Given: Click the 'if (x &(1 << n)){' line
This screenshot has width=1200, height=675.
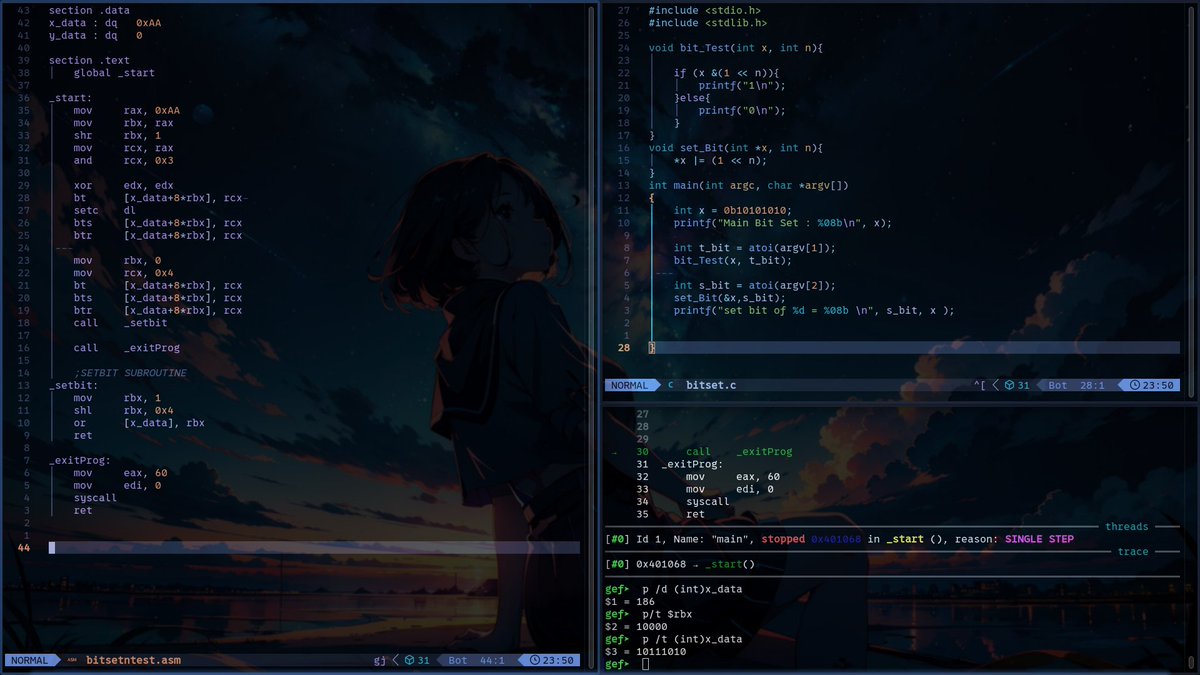Looking at the screenshot, I should click(x=726, y=73).
